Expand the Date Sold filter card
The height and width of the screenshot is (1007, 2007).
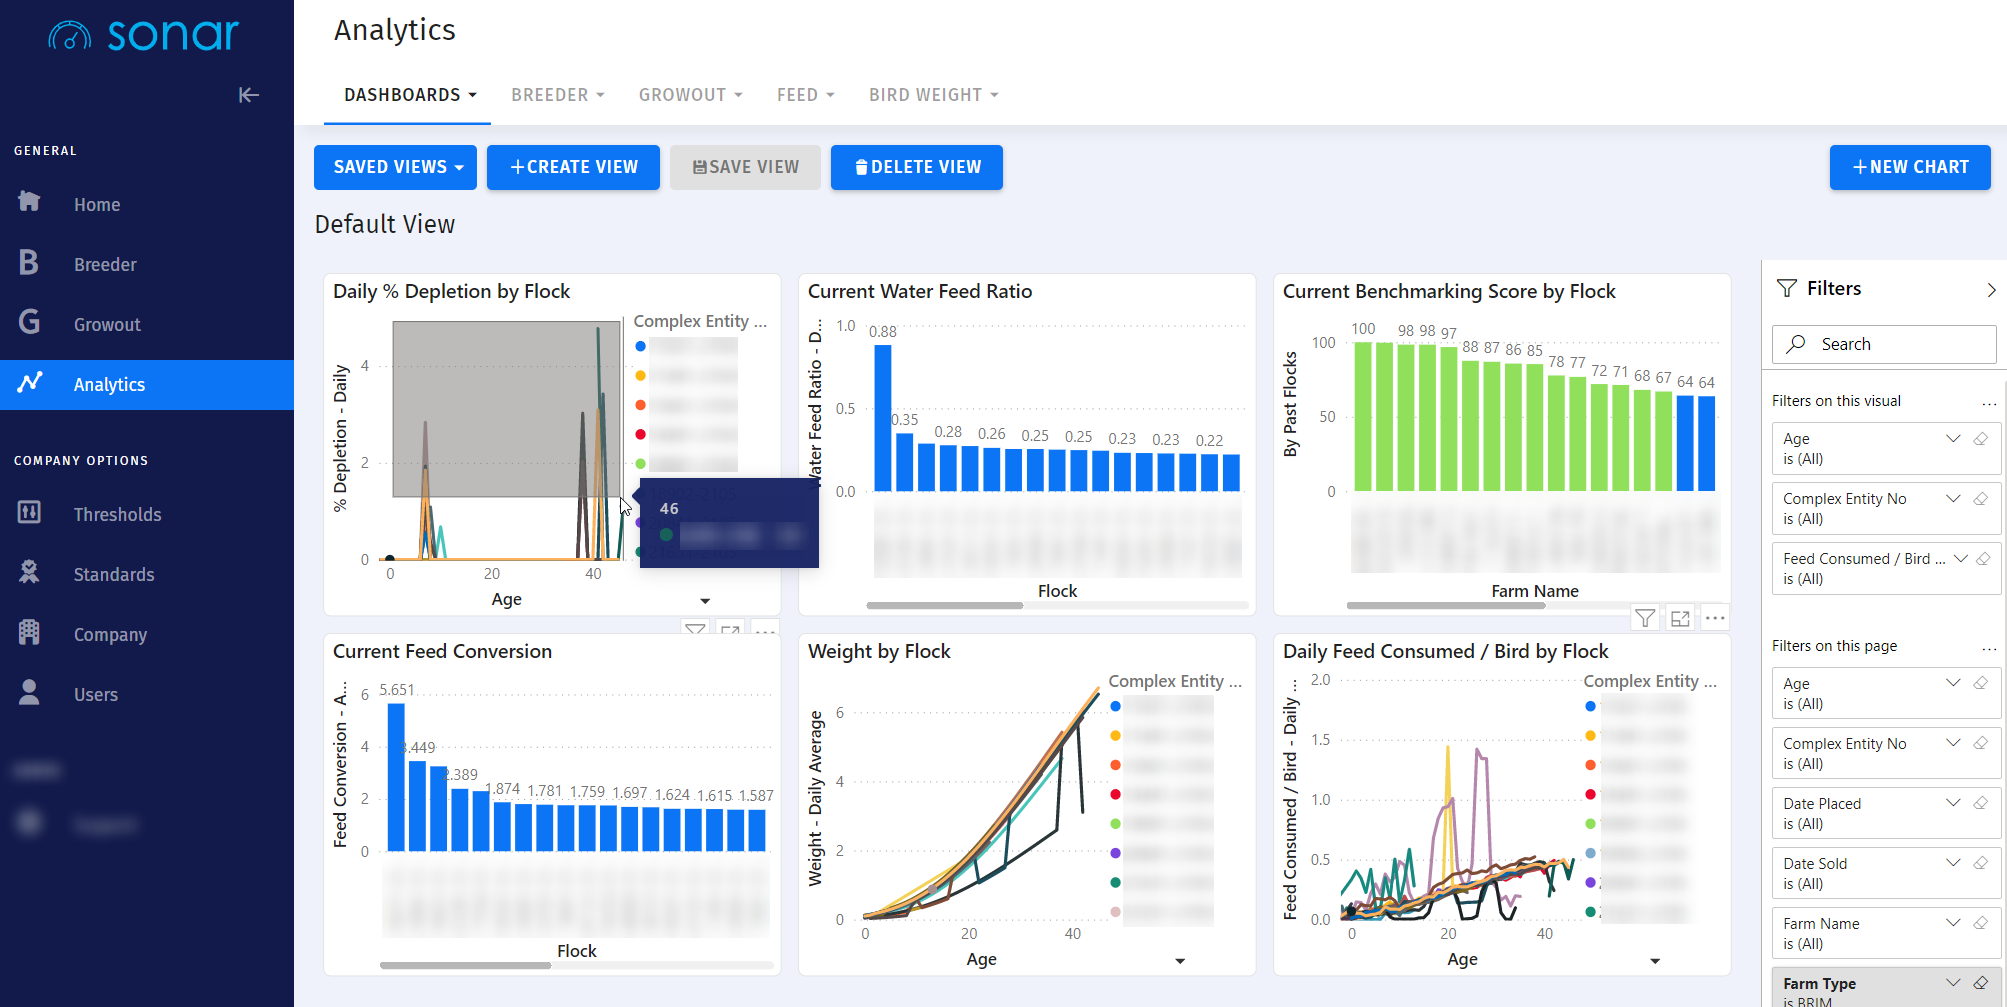[1953, 863]
